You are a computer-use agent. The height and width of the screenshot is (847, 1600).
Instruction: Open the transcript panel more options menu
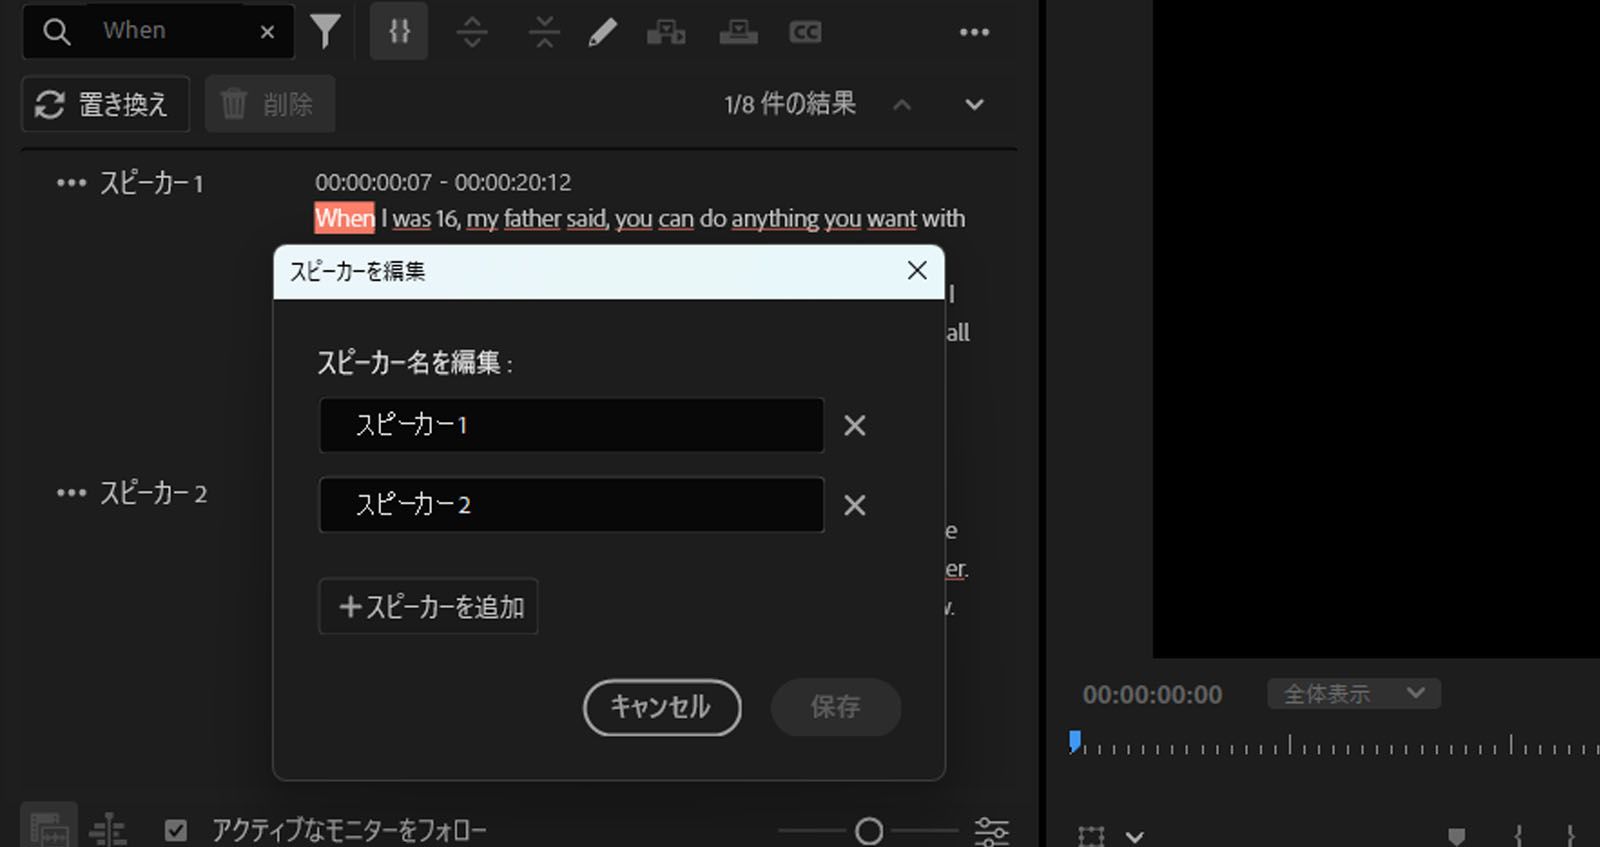click(974, 32)
